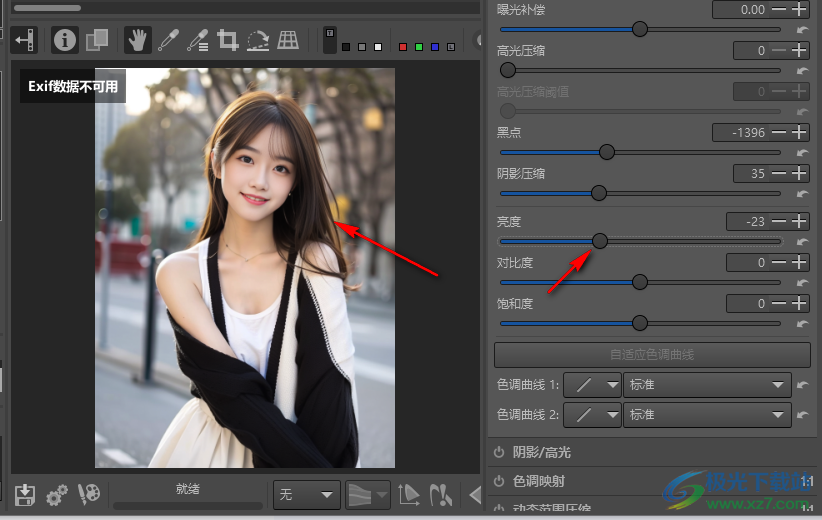Reset 黑点 slider to default
The width and height of the screenshot is (822, 520).
pos(802,153)
